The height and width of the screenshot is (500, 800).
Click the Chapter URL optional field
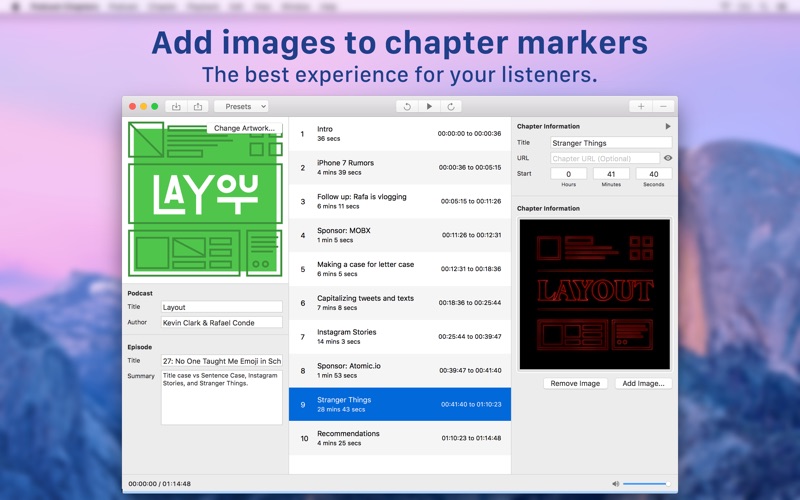pos(605,158)
